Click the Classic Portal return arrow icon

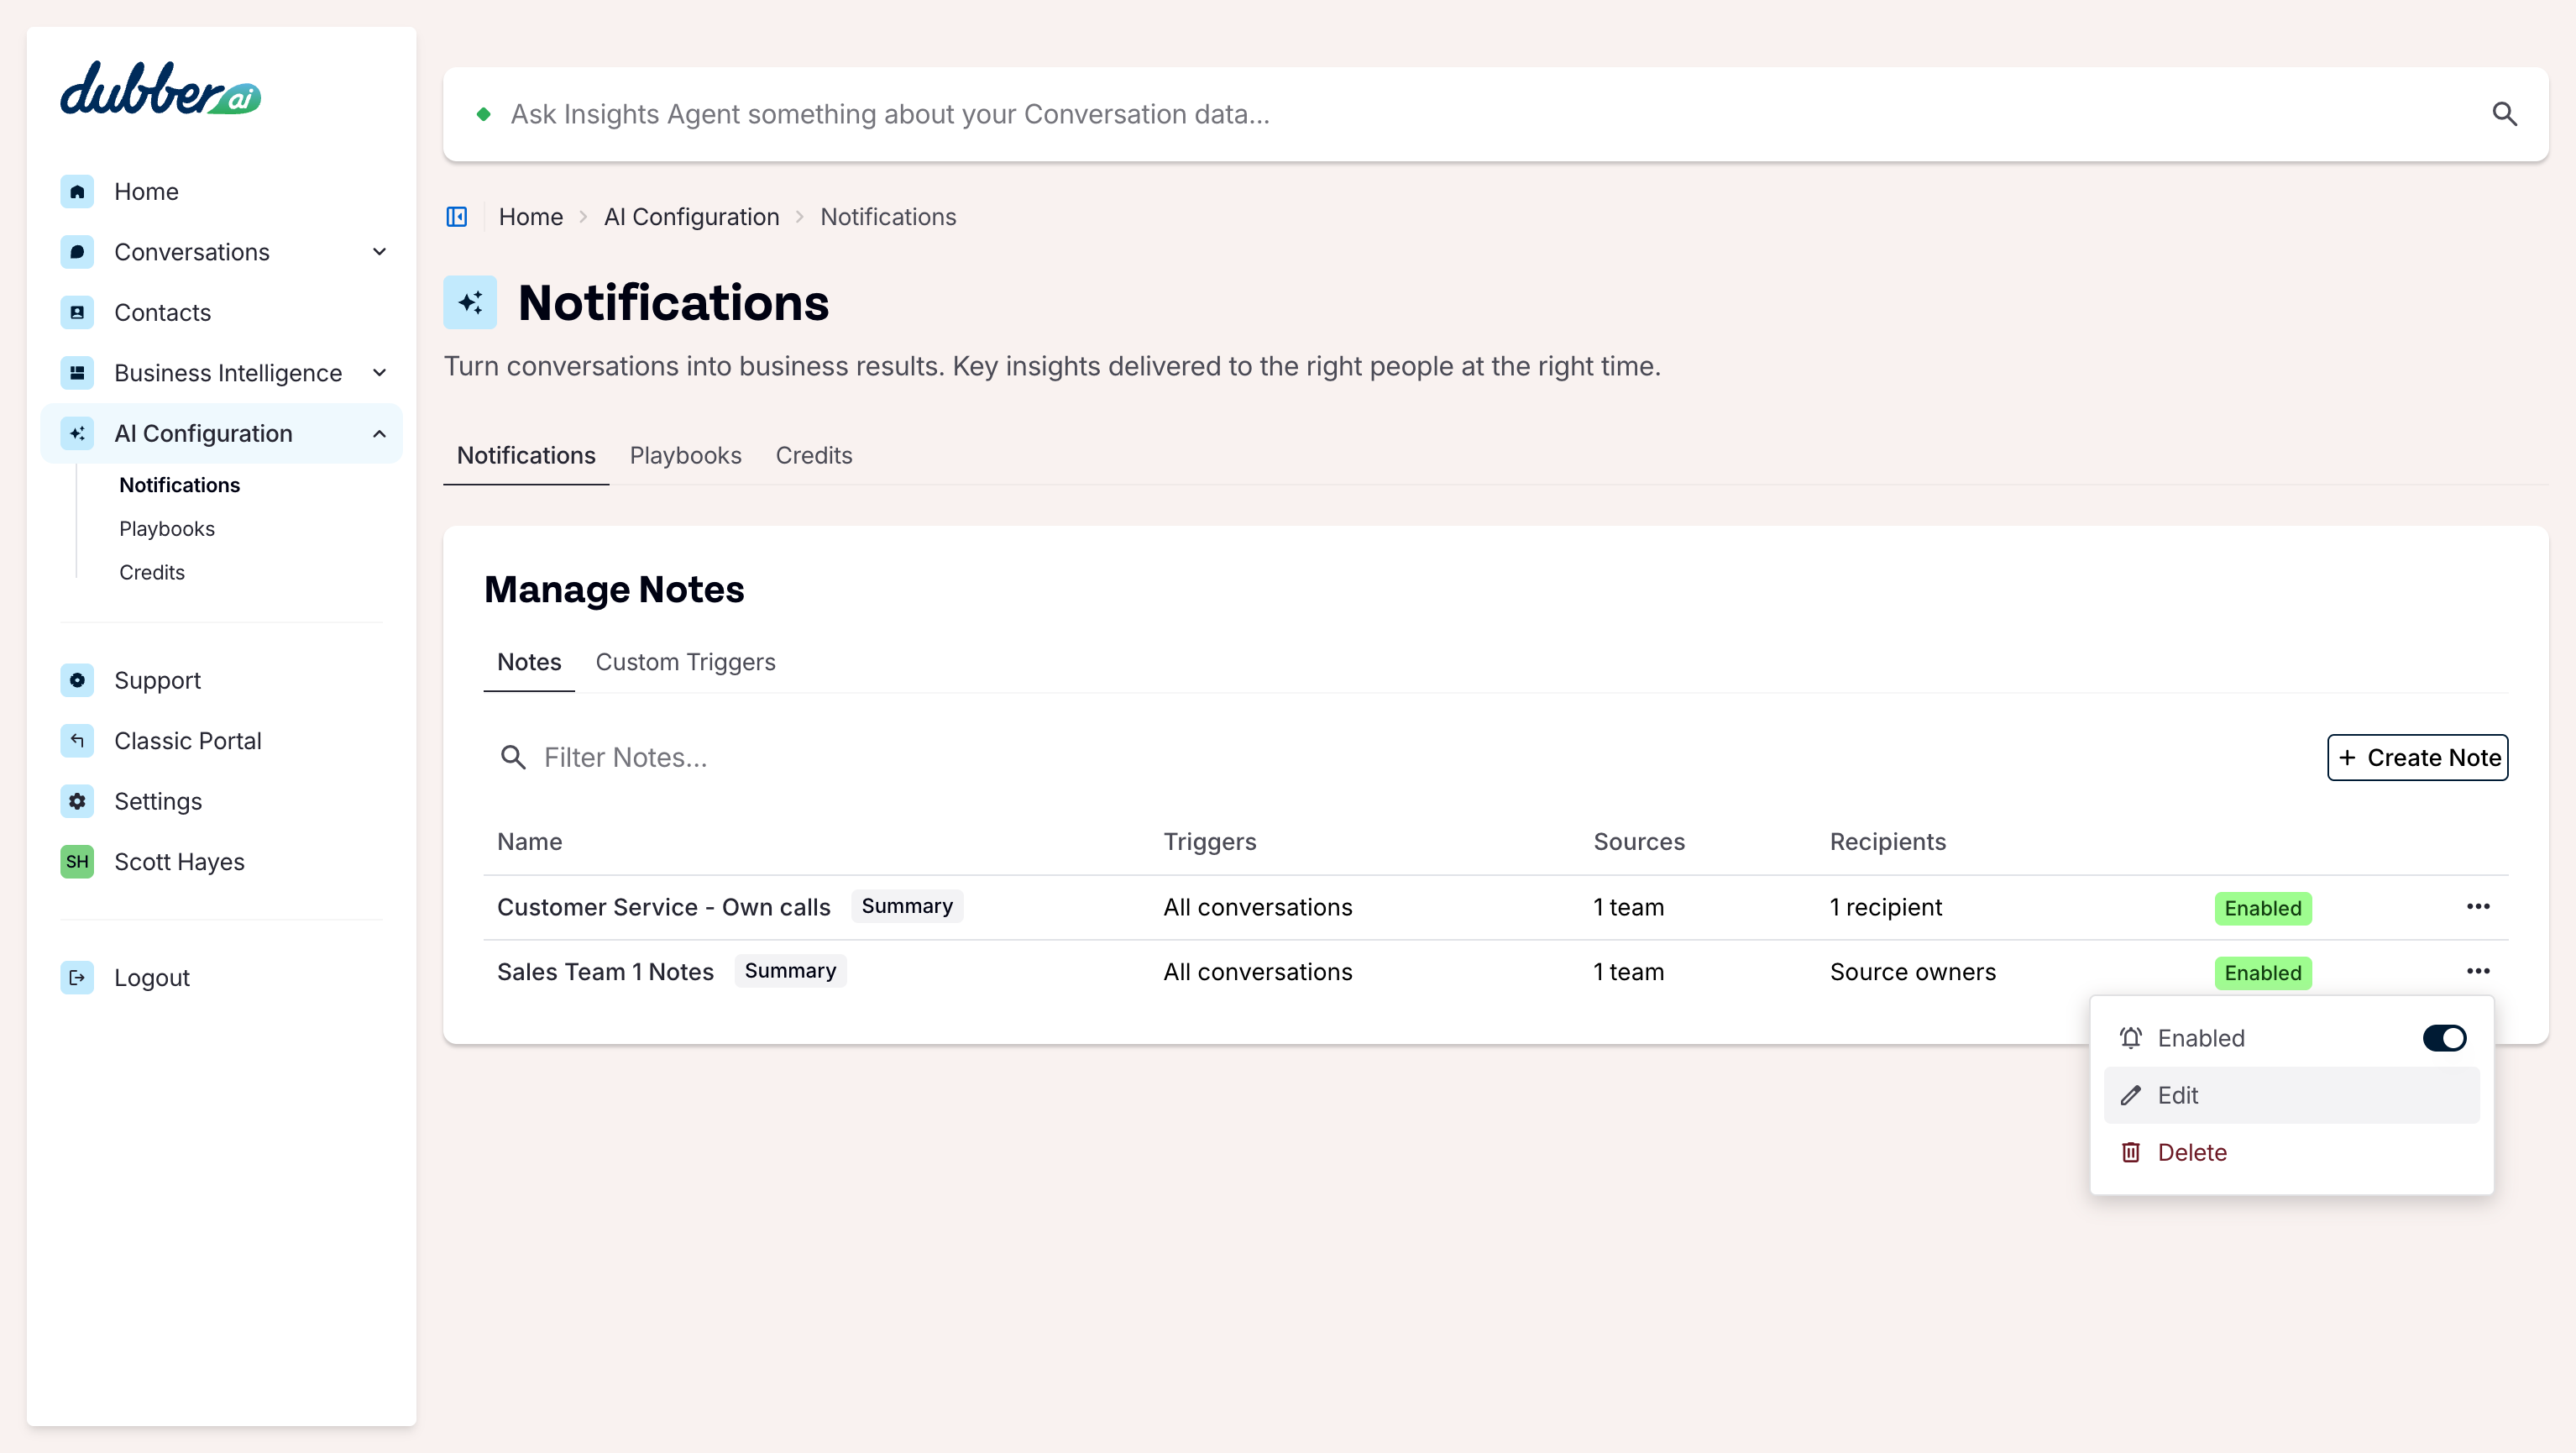click(77, 741)
